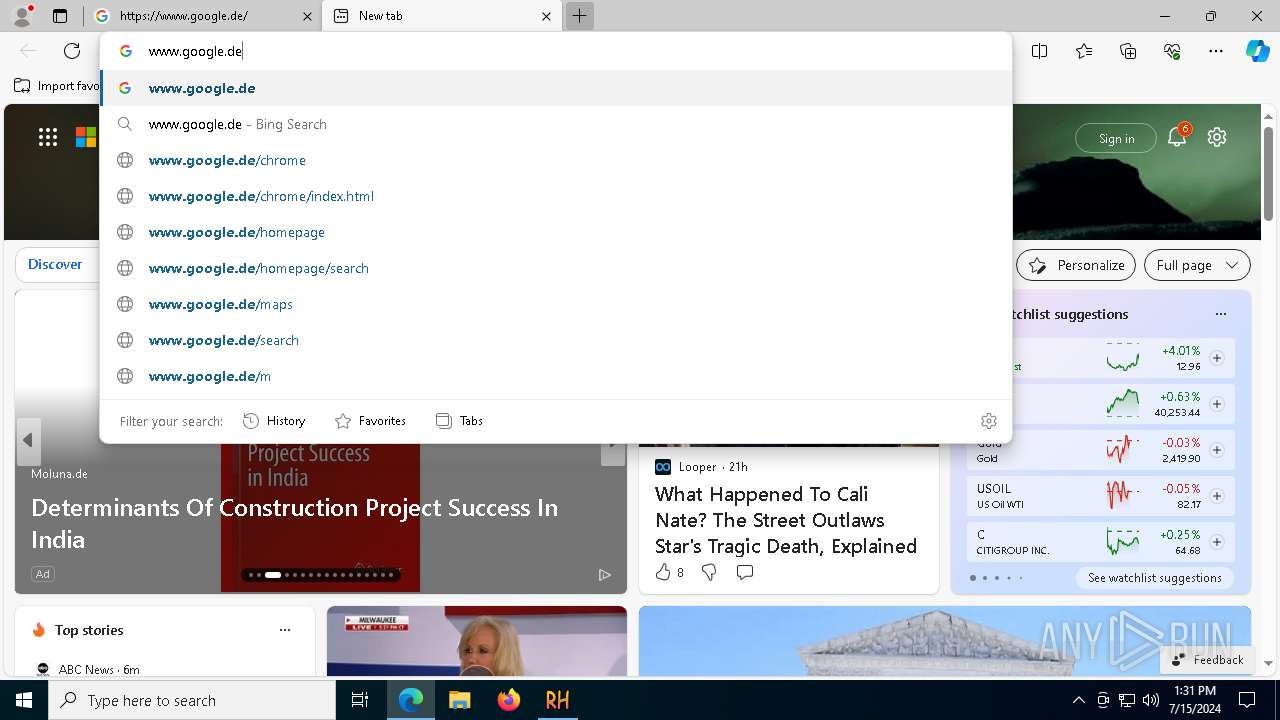Filter search by Favorites

(370, 421)
